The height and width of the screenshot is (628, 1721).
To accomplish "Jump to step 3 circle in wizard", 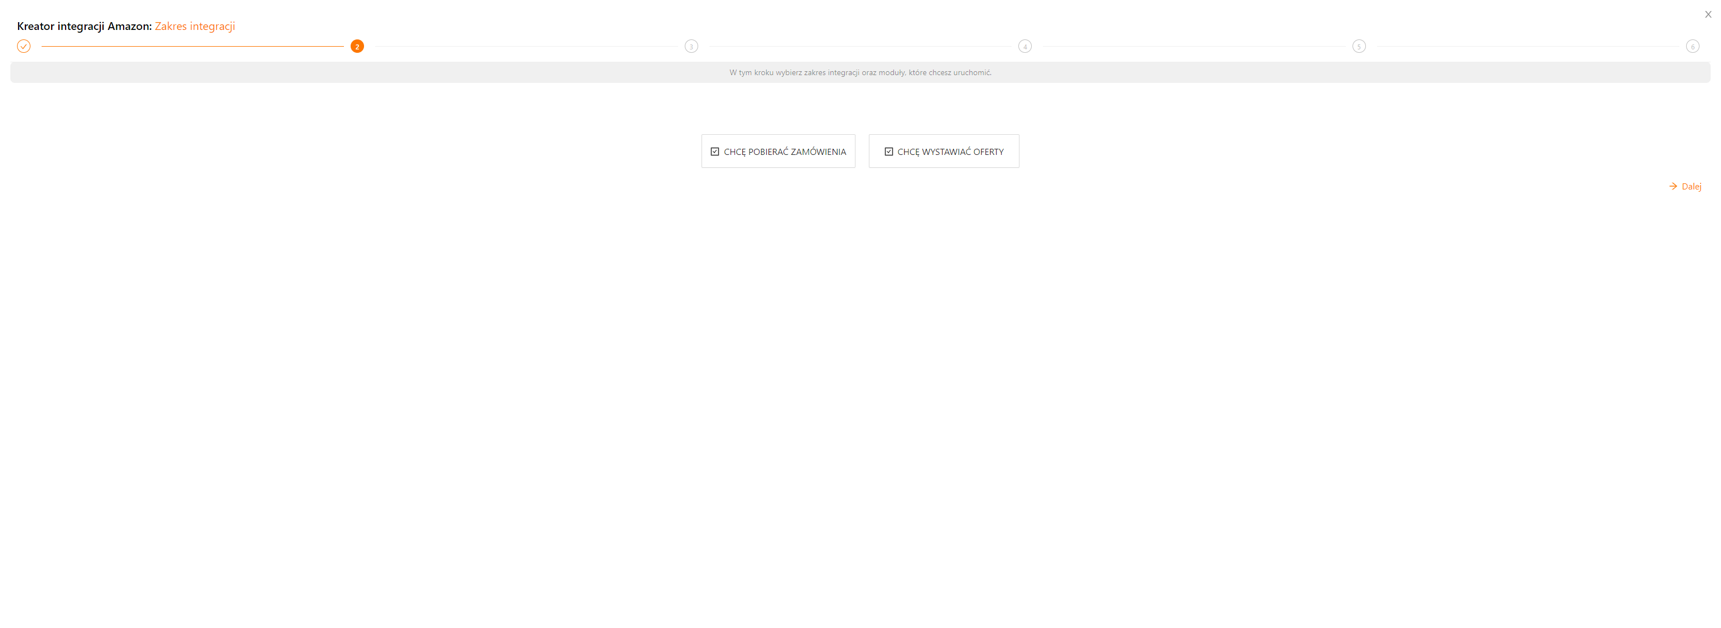I will pos(691,46).
